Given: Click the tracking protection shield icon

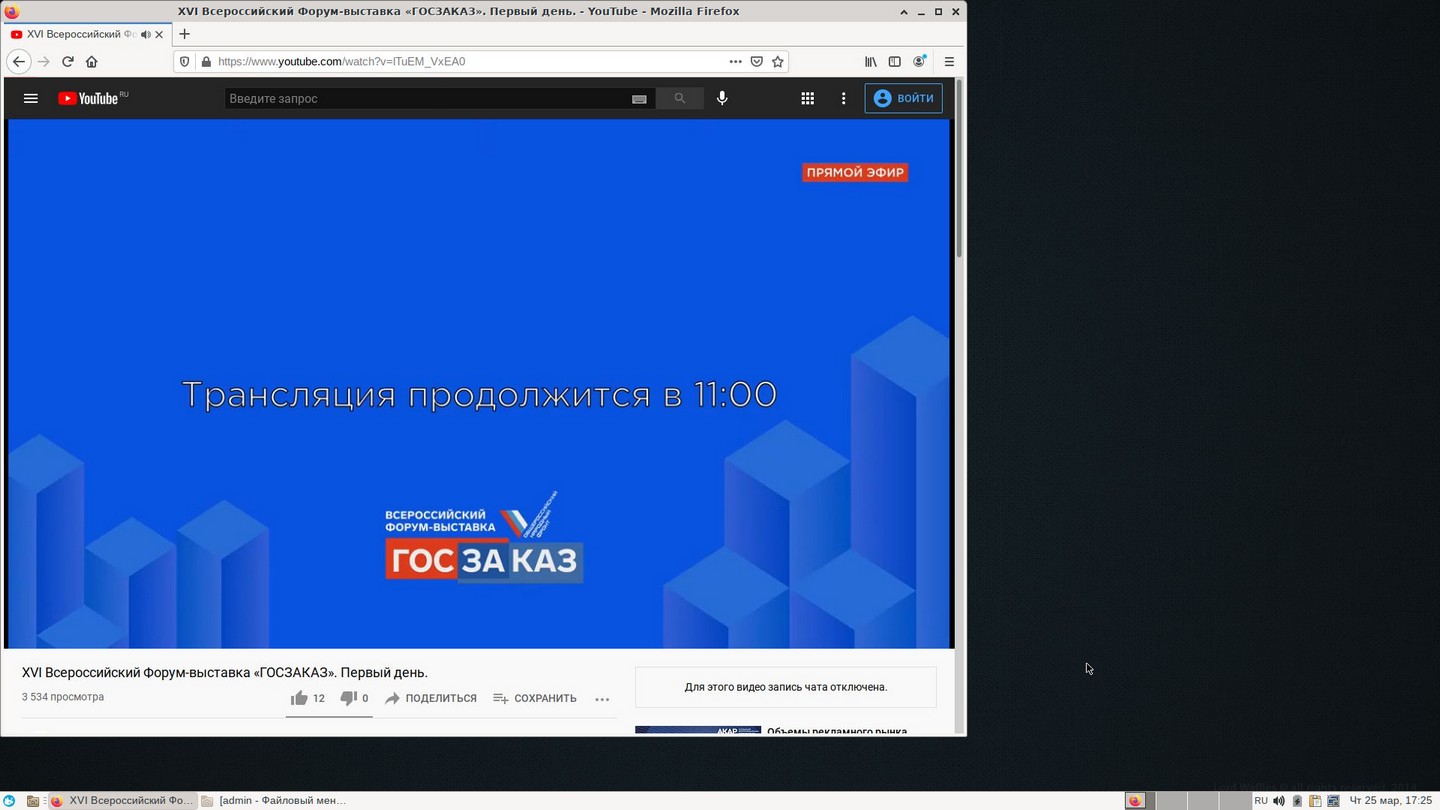Looking at the screenshot, I should 184,61.
